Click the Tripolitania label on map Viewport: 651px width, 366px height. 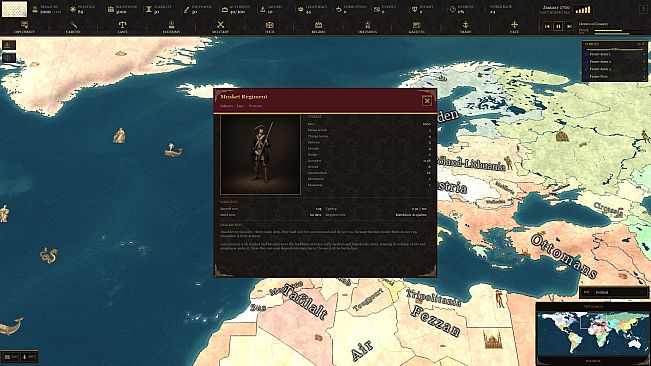433,297
